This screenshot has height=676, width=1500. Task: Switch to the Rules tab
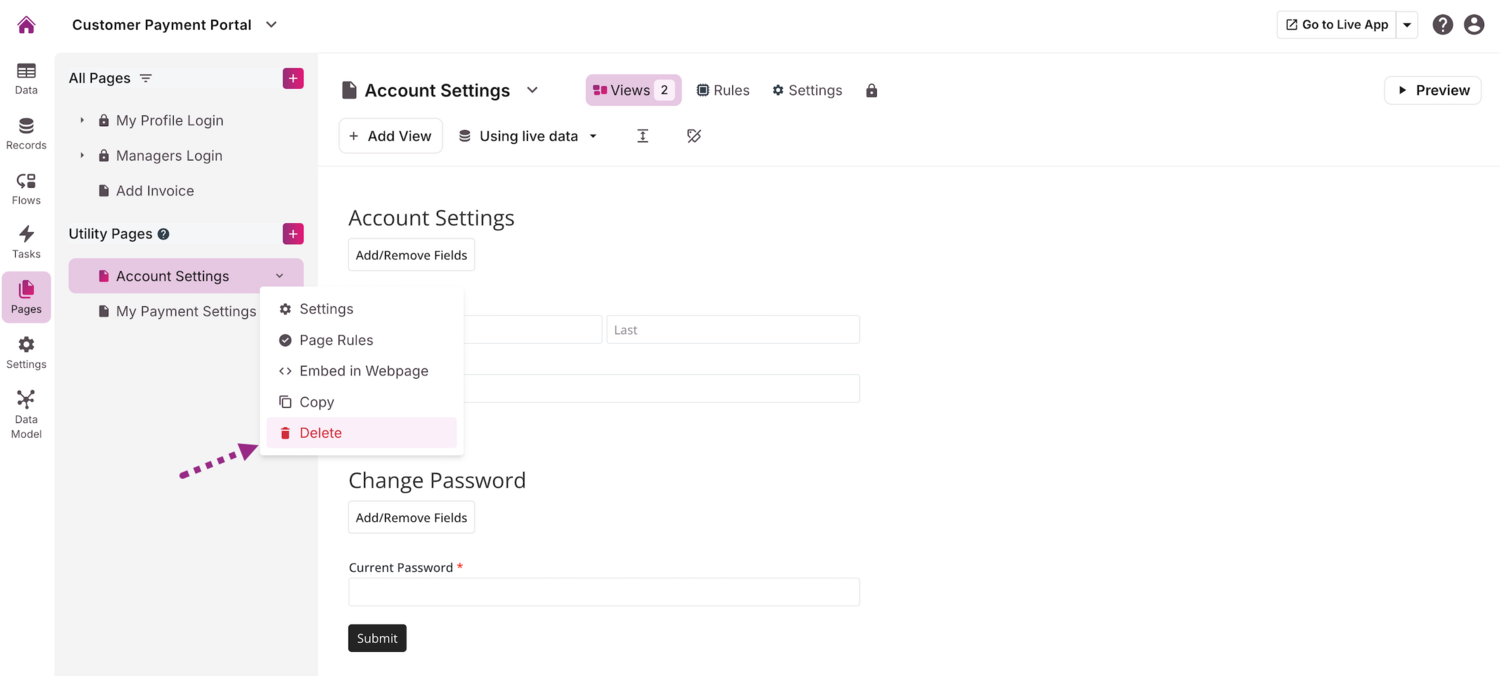tap(723, 90)
